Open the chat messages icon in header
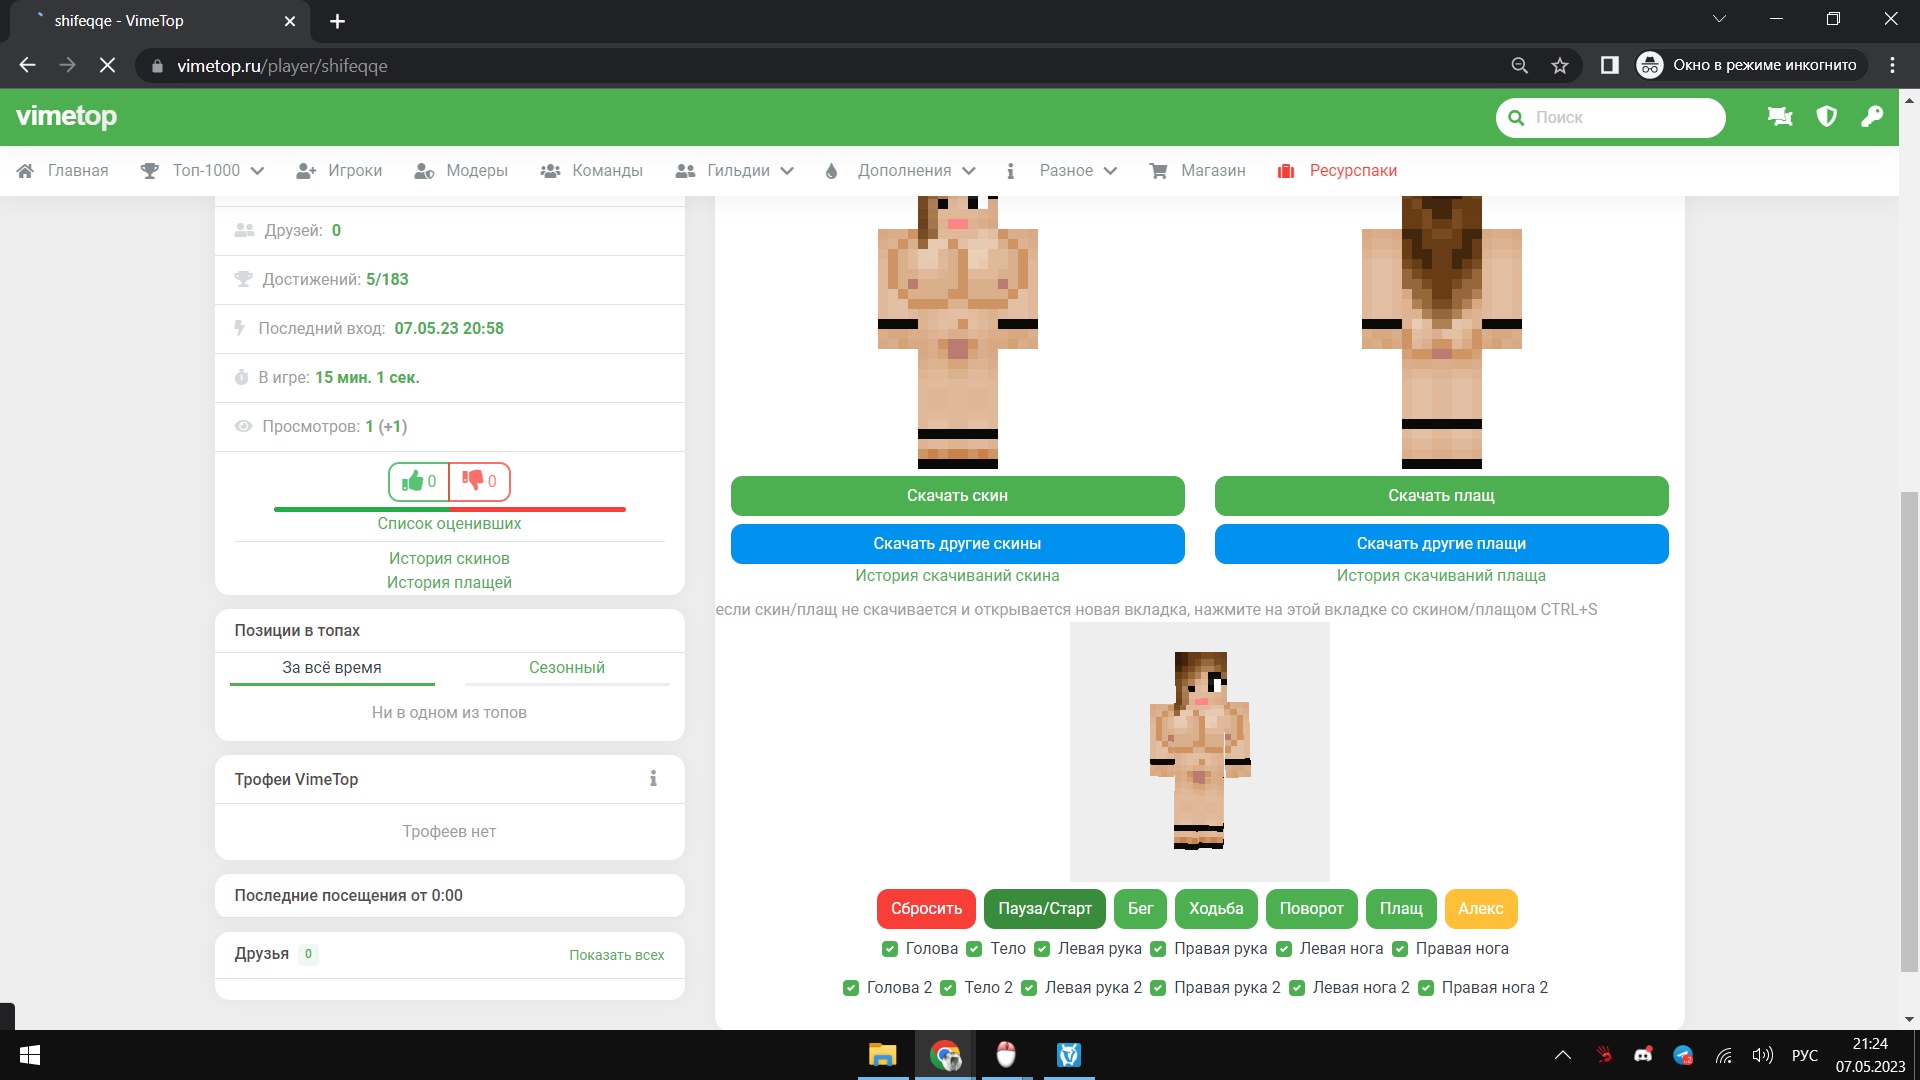The height and width of the screenshot is (1080, 1920). click(1780, 117)
